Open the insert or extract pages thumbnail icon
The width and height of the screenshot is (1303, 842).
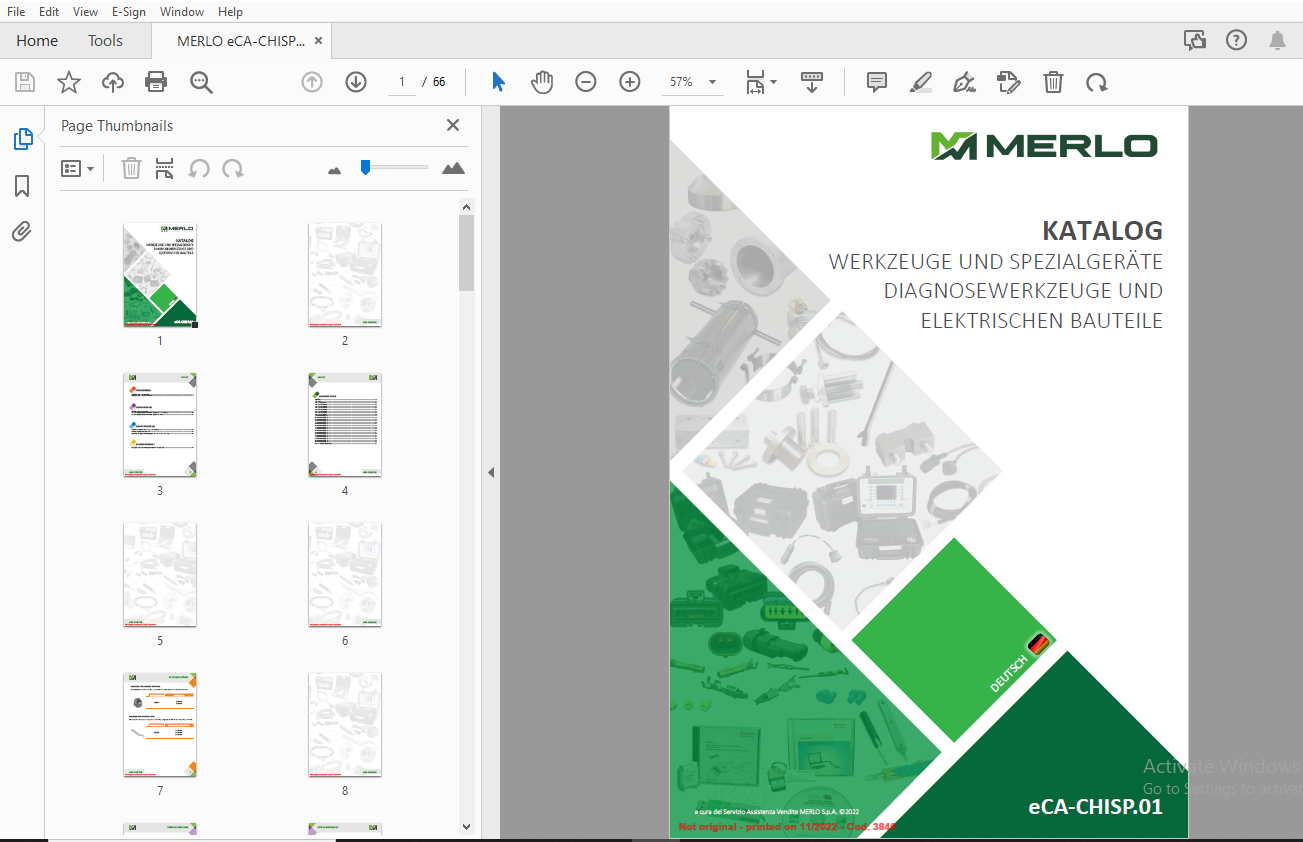[165, 168]
